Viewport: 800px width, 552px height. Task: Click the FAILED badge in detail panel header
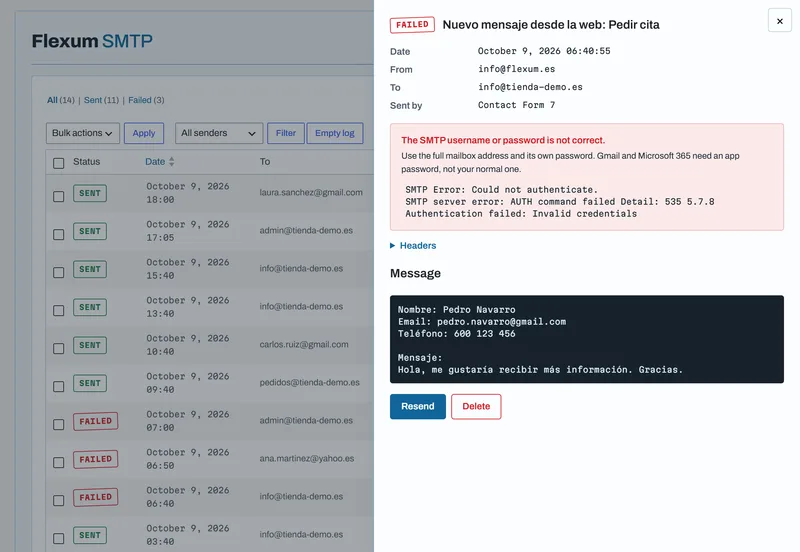click(412, 24)
